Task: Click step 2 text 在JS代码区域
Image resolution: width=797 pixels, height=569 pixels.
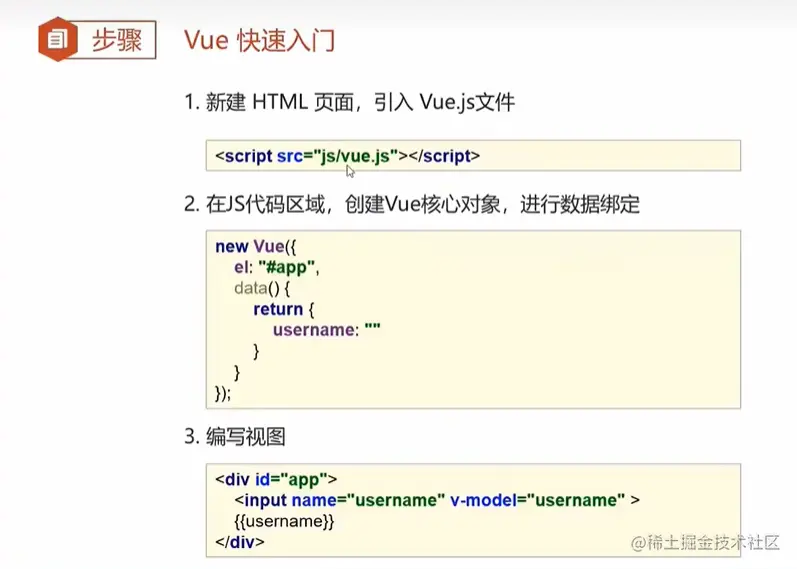Action: 265,204
